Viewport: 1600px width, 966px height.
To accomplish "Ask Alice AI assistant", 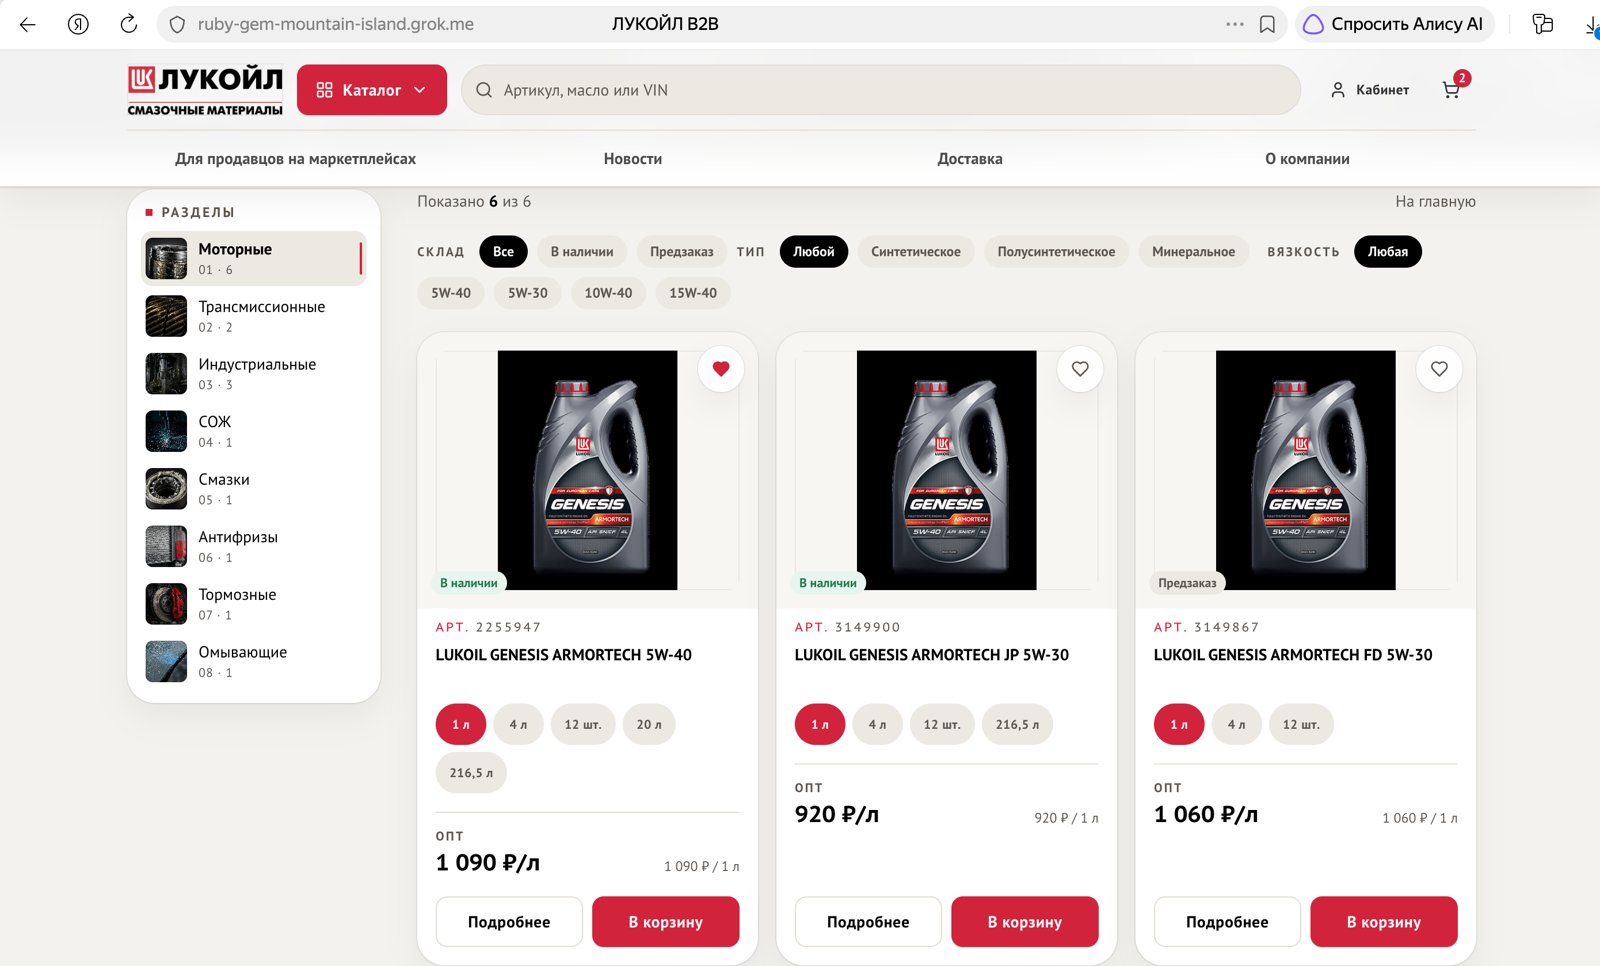I will [1394, 24].
